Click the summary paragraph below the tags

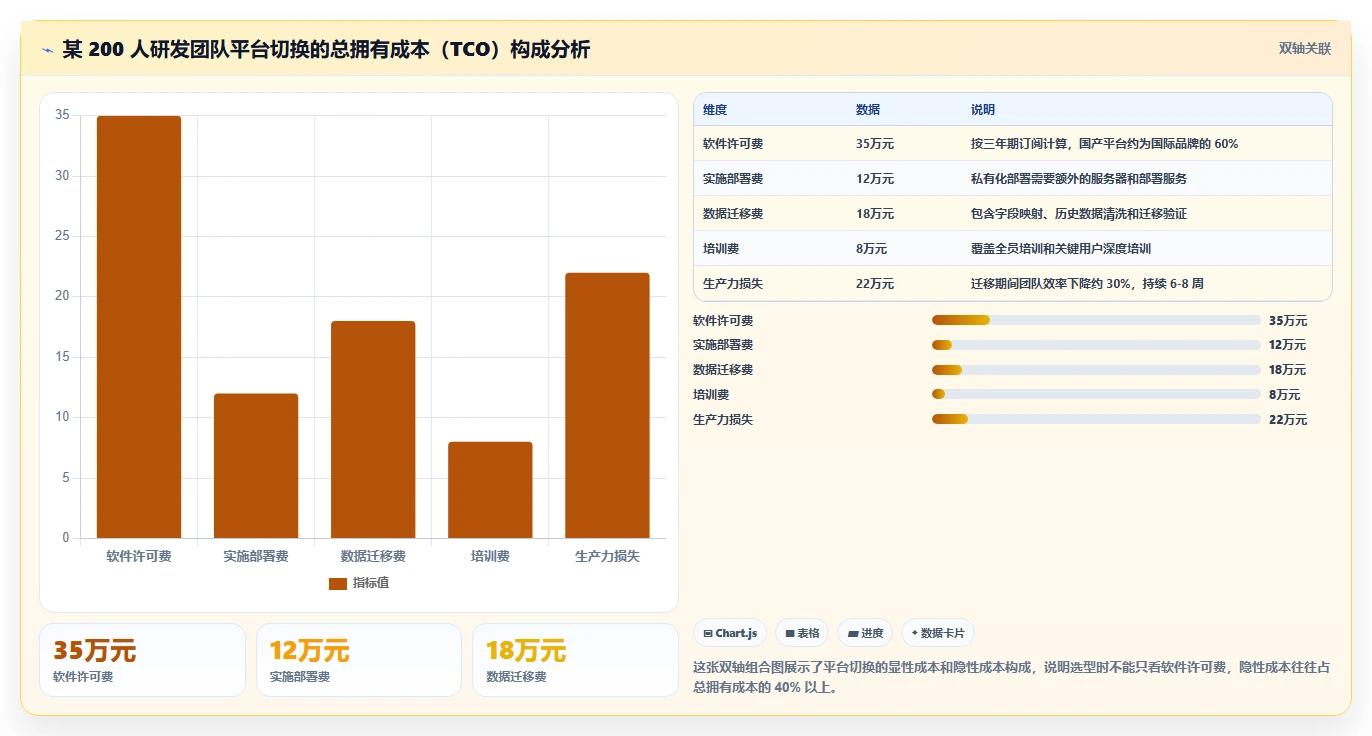pos(1011,677)
